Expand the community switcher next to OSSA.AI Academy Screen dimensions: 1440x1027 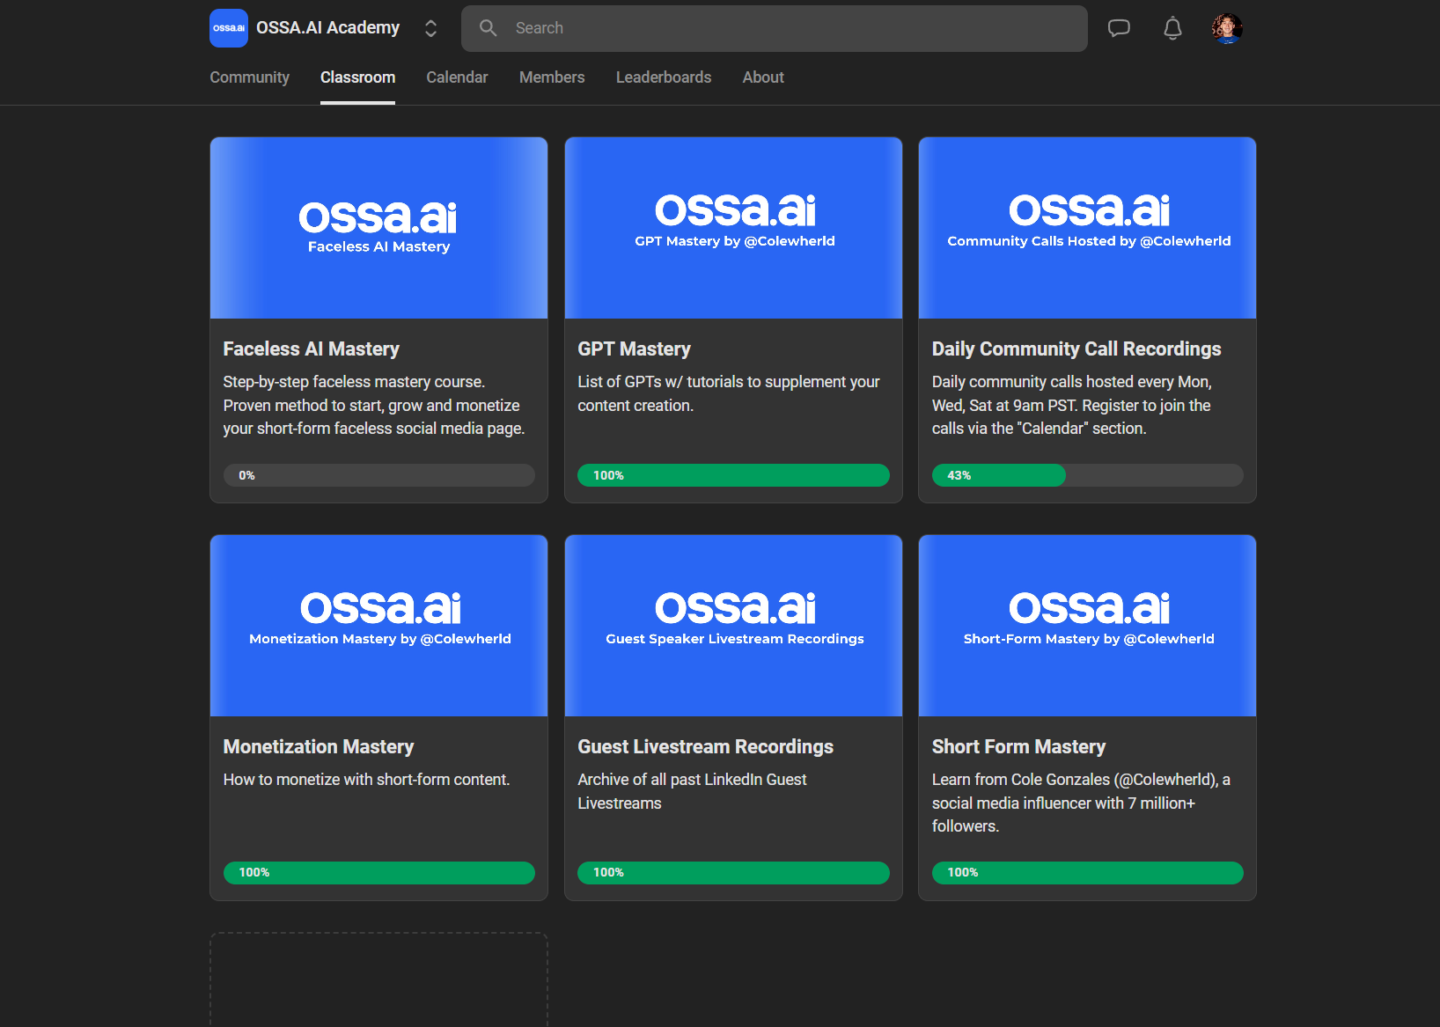(430, 28)
